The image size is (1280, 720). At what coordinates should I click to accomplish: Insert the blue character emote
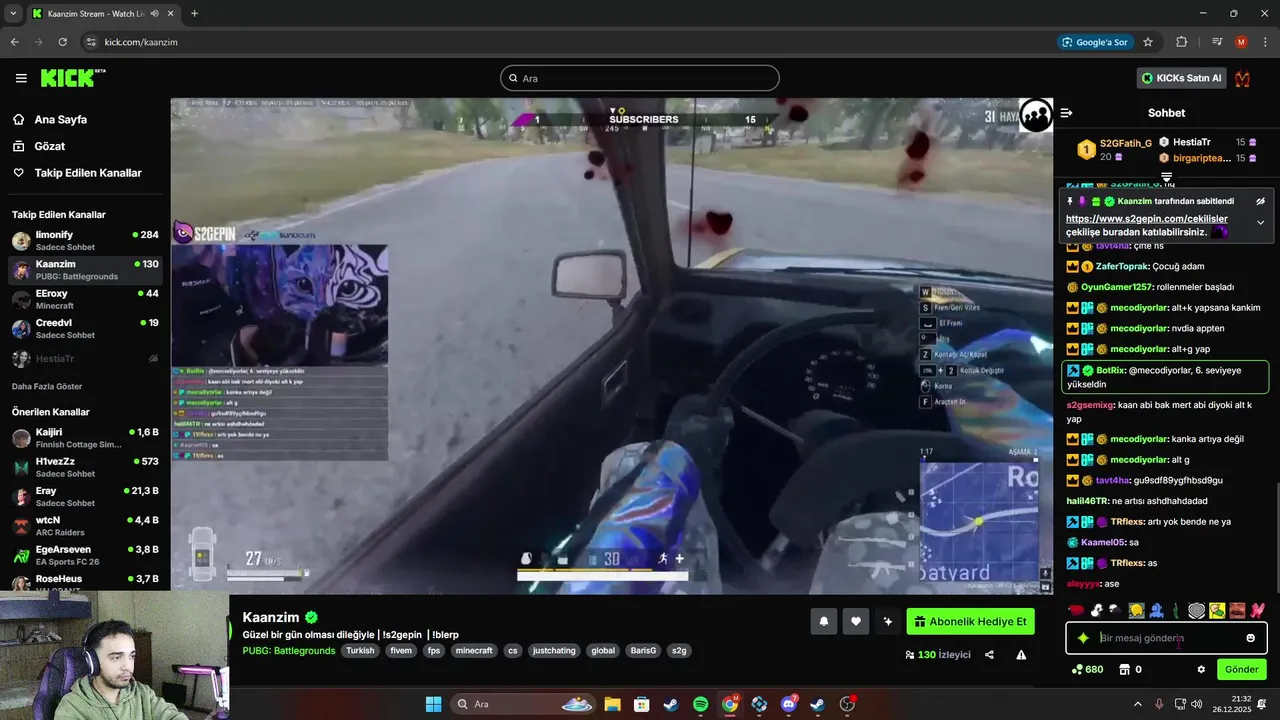click(1156, 610)
